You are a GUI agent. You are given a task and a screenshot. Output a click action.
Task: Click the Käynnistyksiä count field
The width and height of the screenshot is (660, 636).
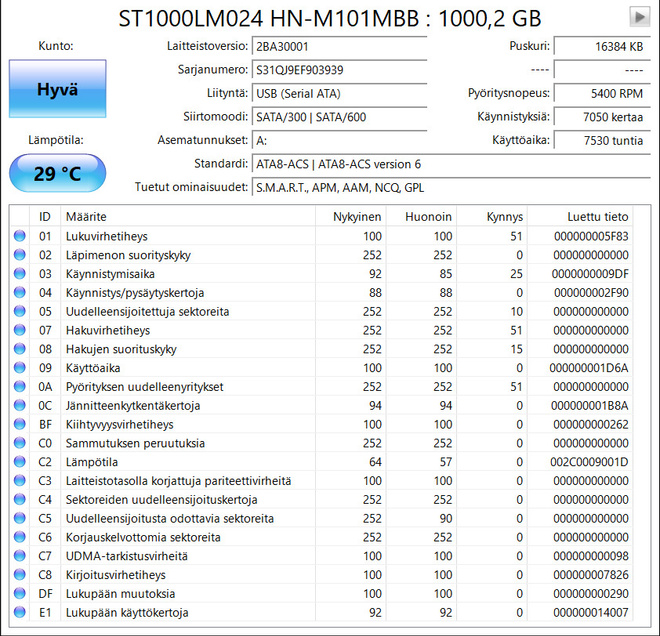pyautogui.click(x=602, y=117)
